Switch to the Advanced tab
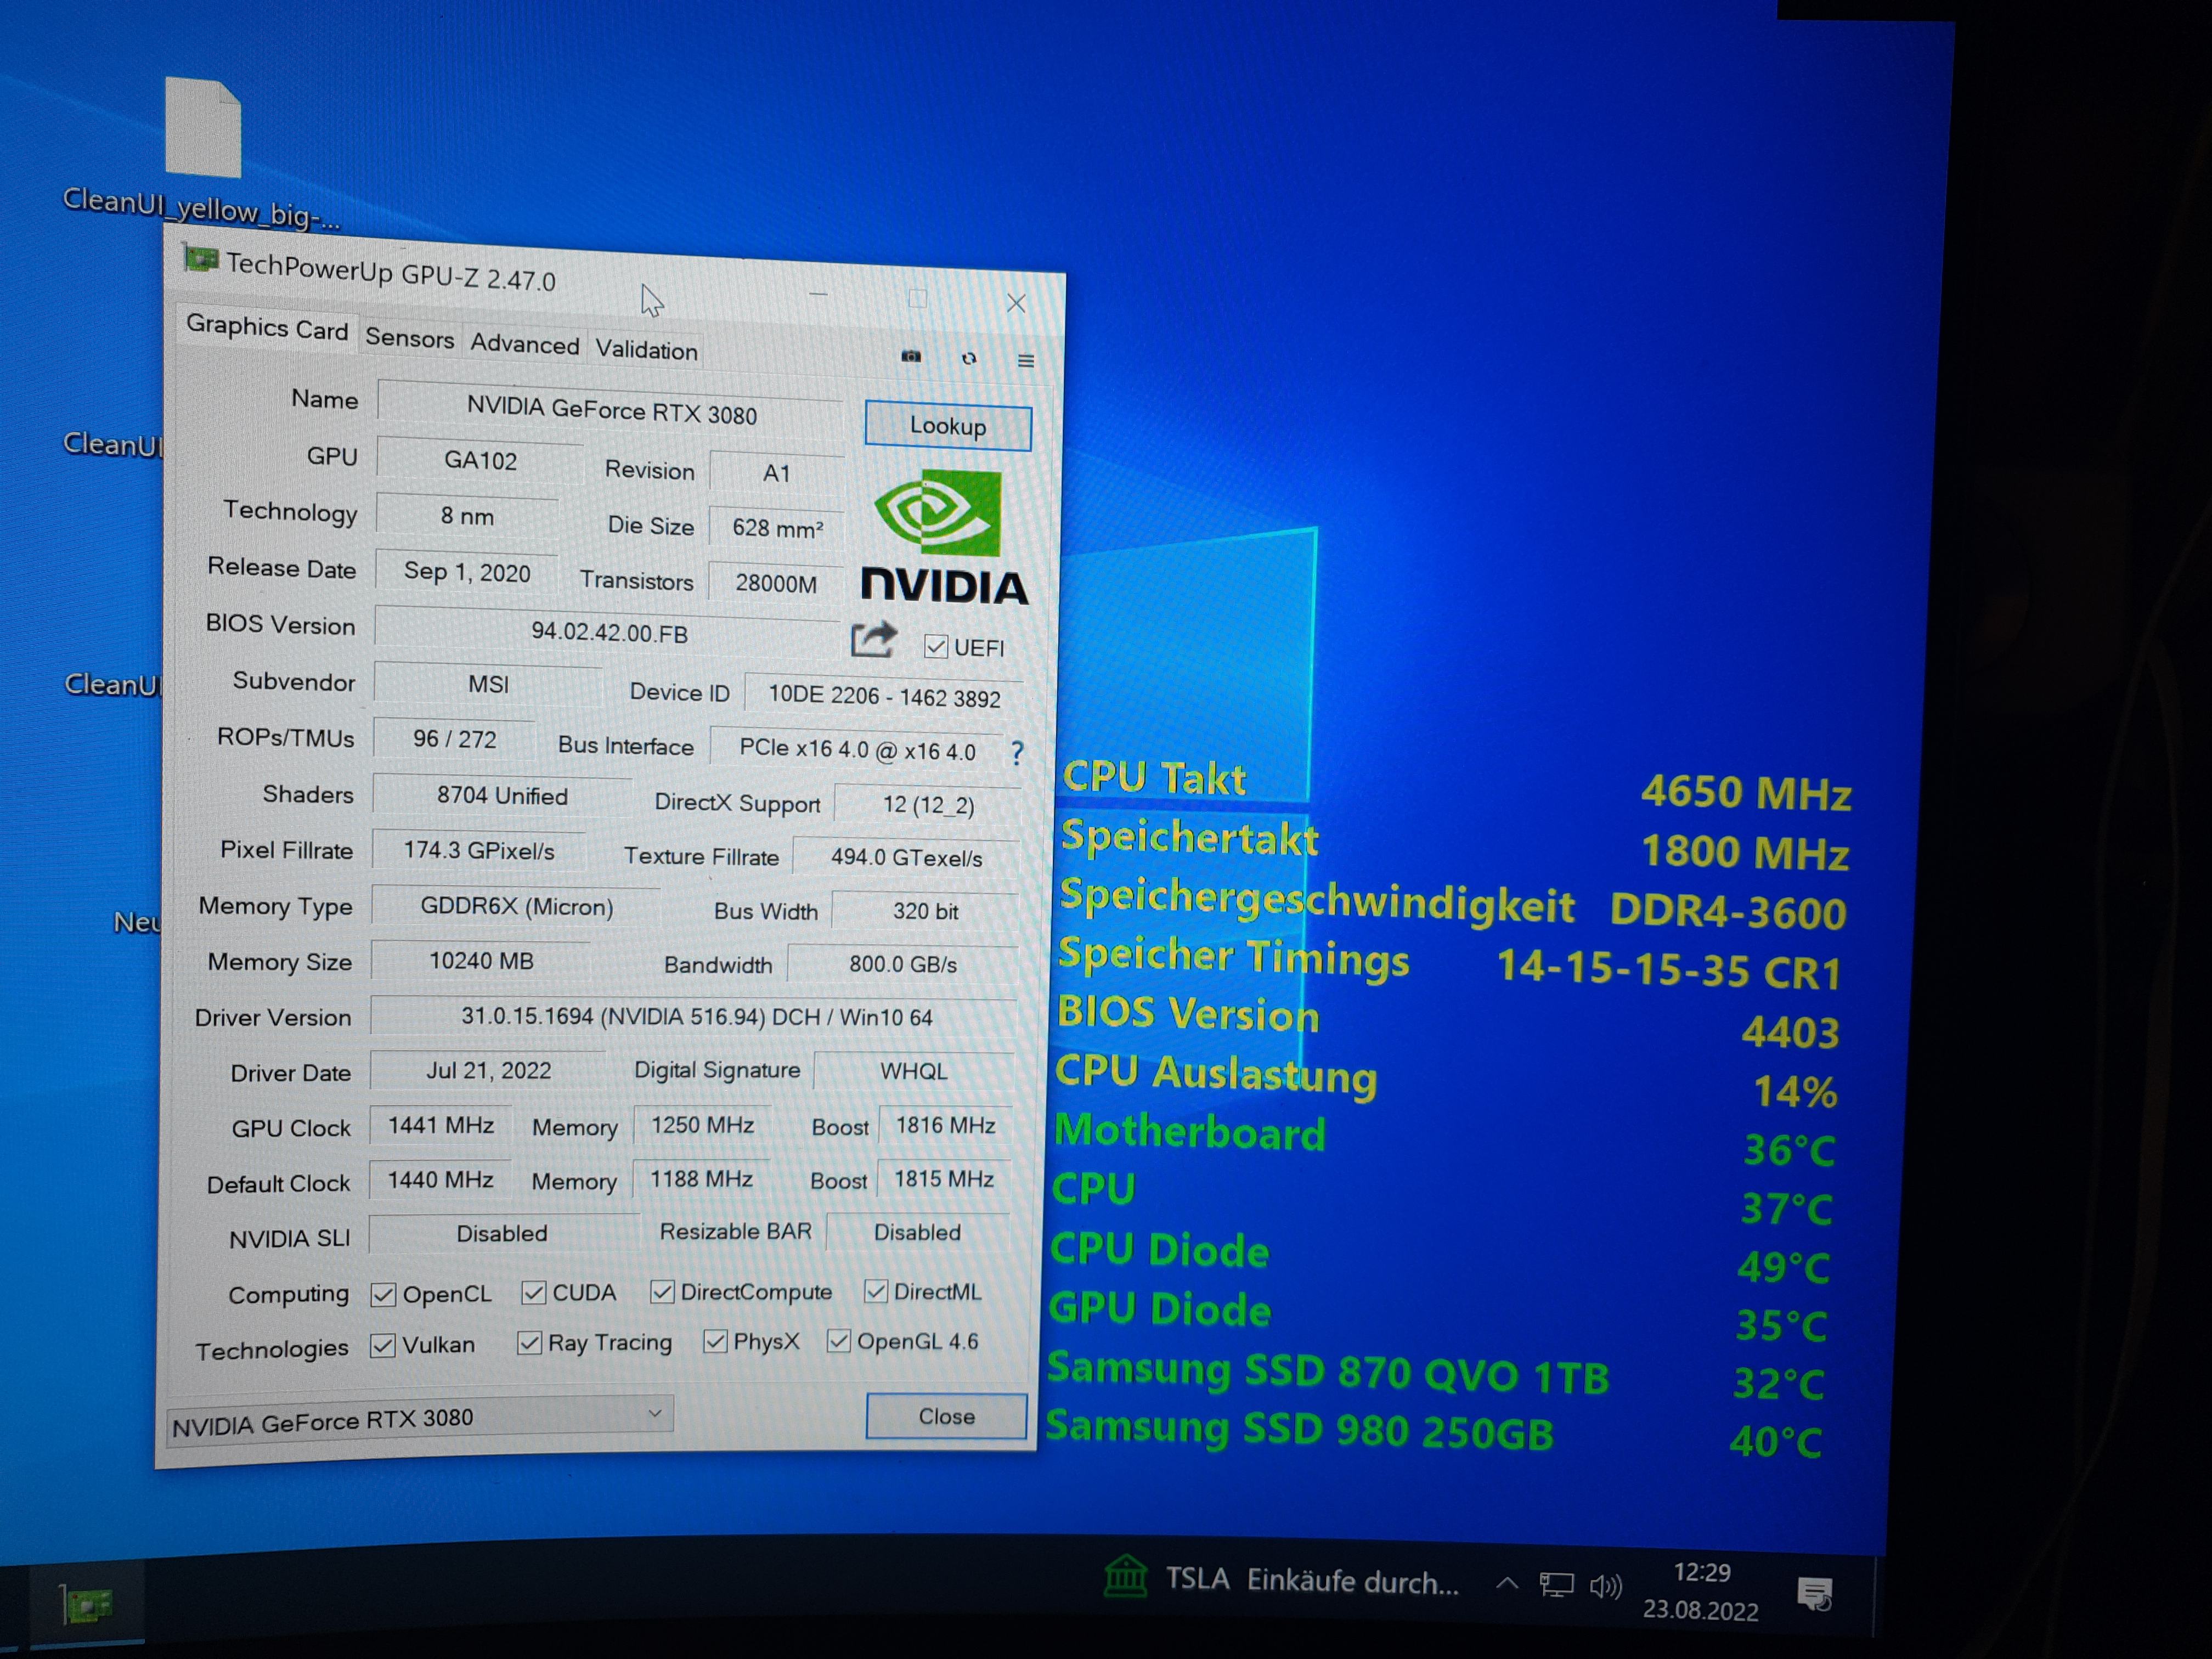The width and height of the screenshot is (2212, 1659). point(524,344)
